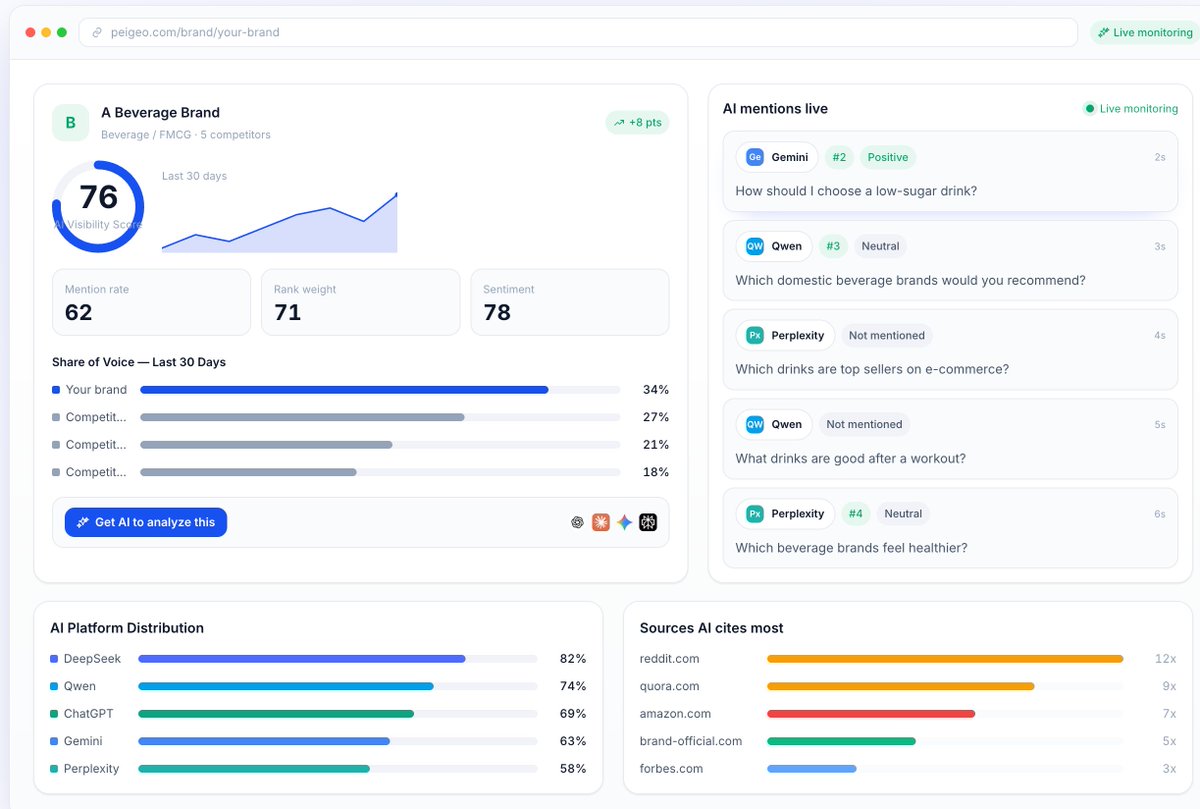1200x809 pixels.
Task: Click the ChatGPT logo icon
Action: (577, 522)
